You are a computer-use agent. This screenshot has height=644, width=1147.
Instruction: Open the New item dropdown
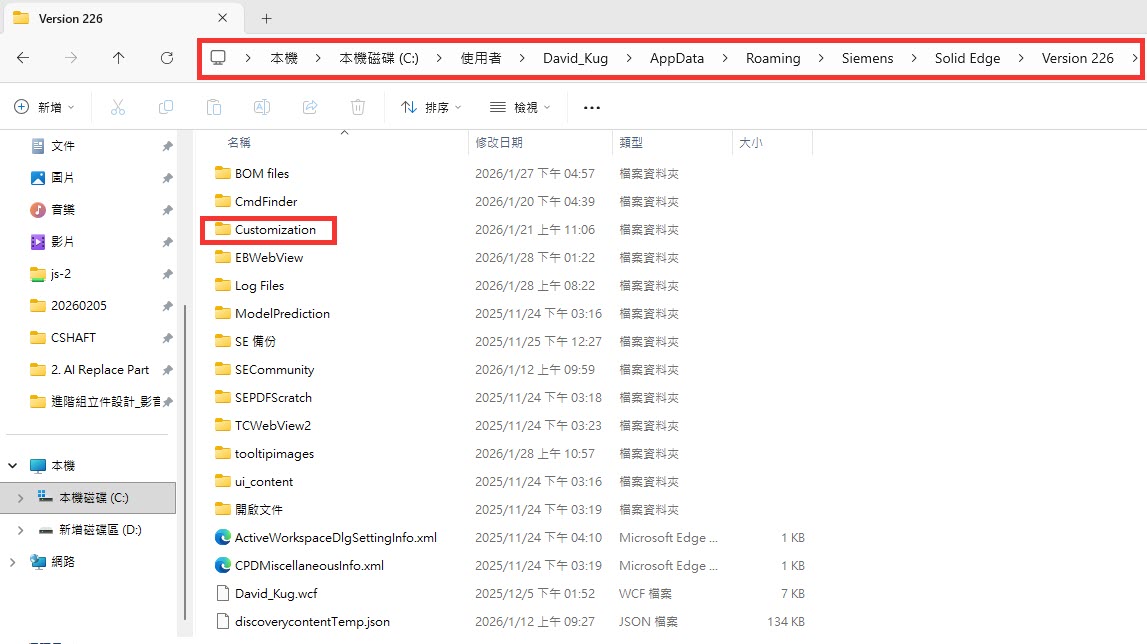pos(44,107)
